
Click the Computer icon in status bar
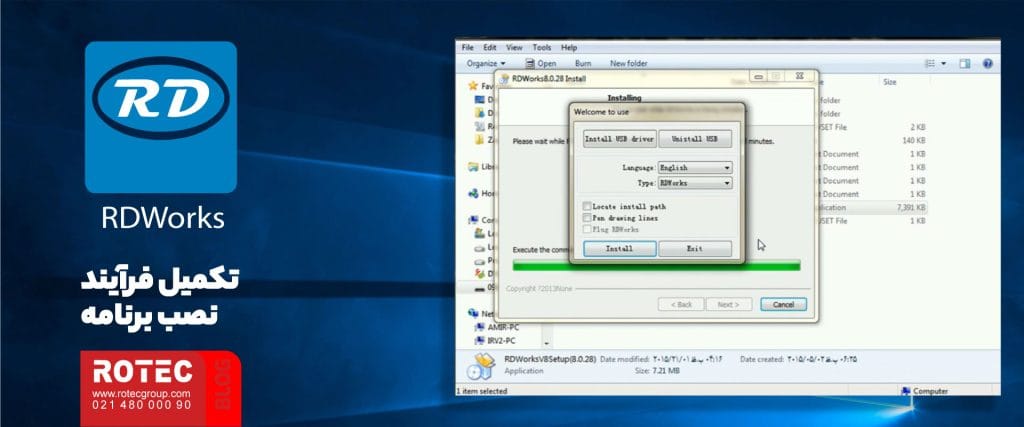[906, 391]
